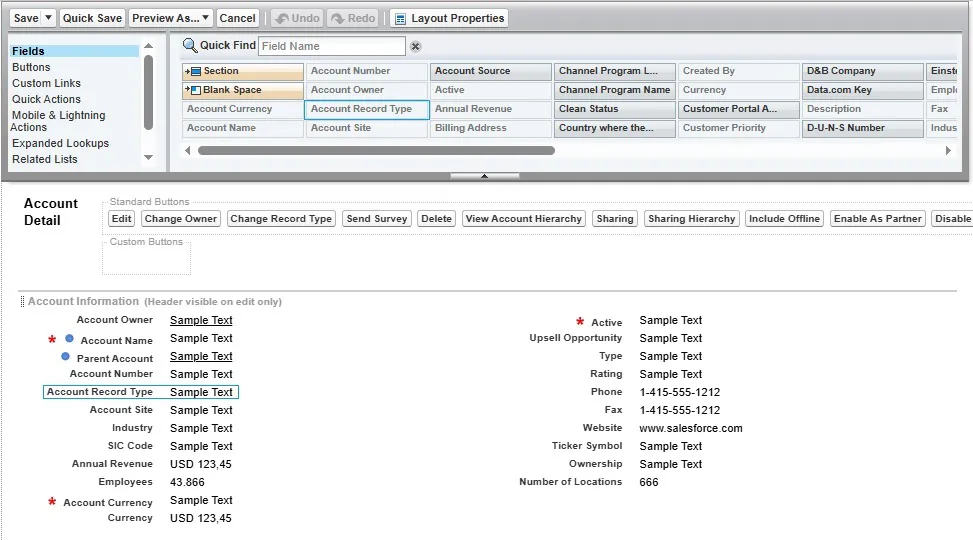Click the View Account Hierarchy button
This screenshot has height=540, width=973.
coord(524,218)
